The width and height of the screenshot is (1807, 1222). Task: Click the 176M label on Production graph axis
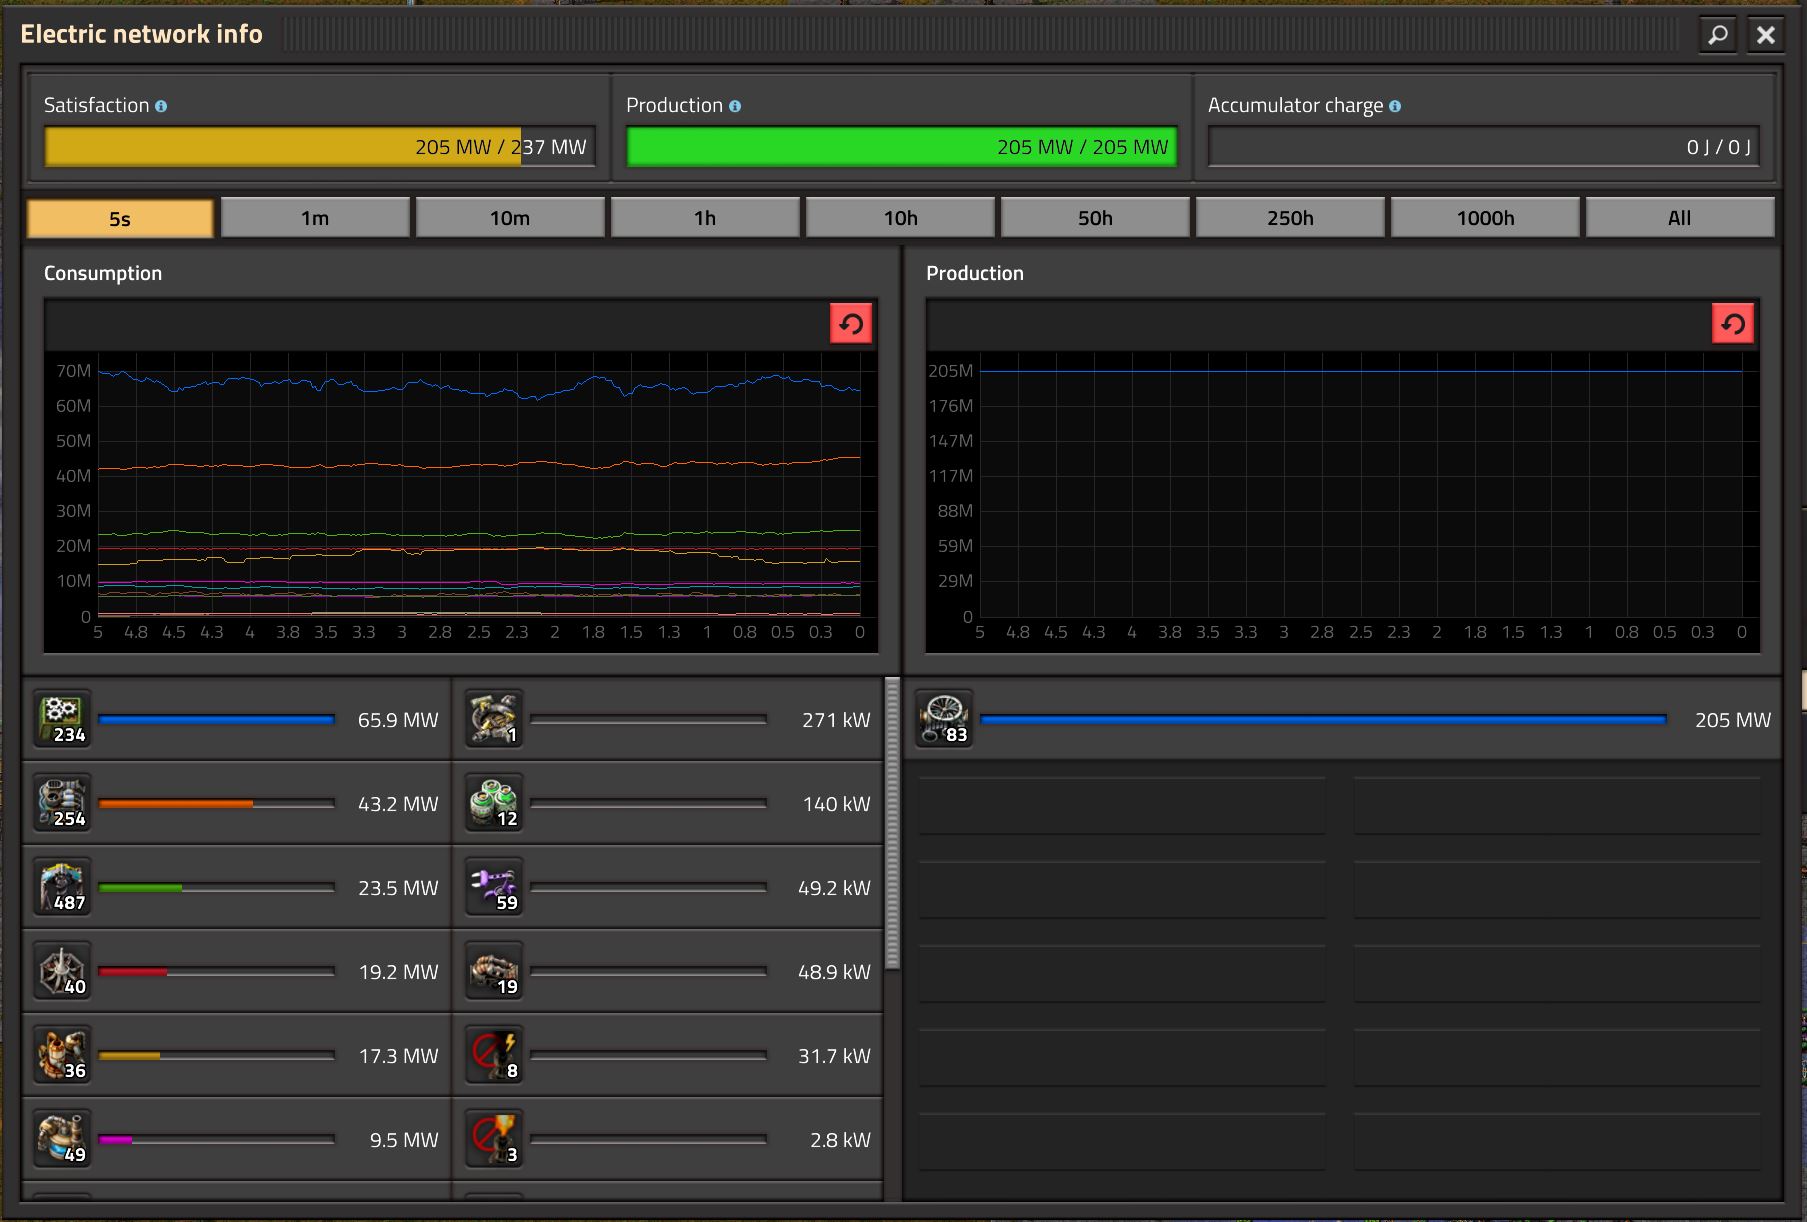click(950, 406)
